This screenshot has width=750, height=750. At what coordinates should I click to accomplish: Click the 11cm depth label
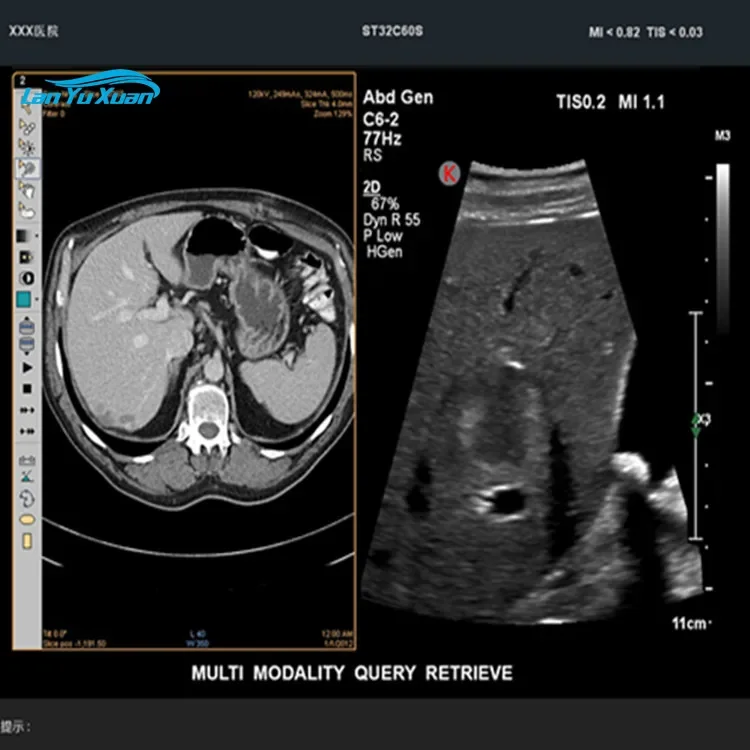click(x=691, y=624)
